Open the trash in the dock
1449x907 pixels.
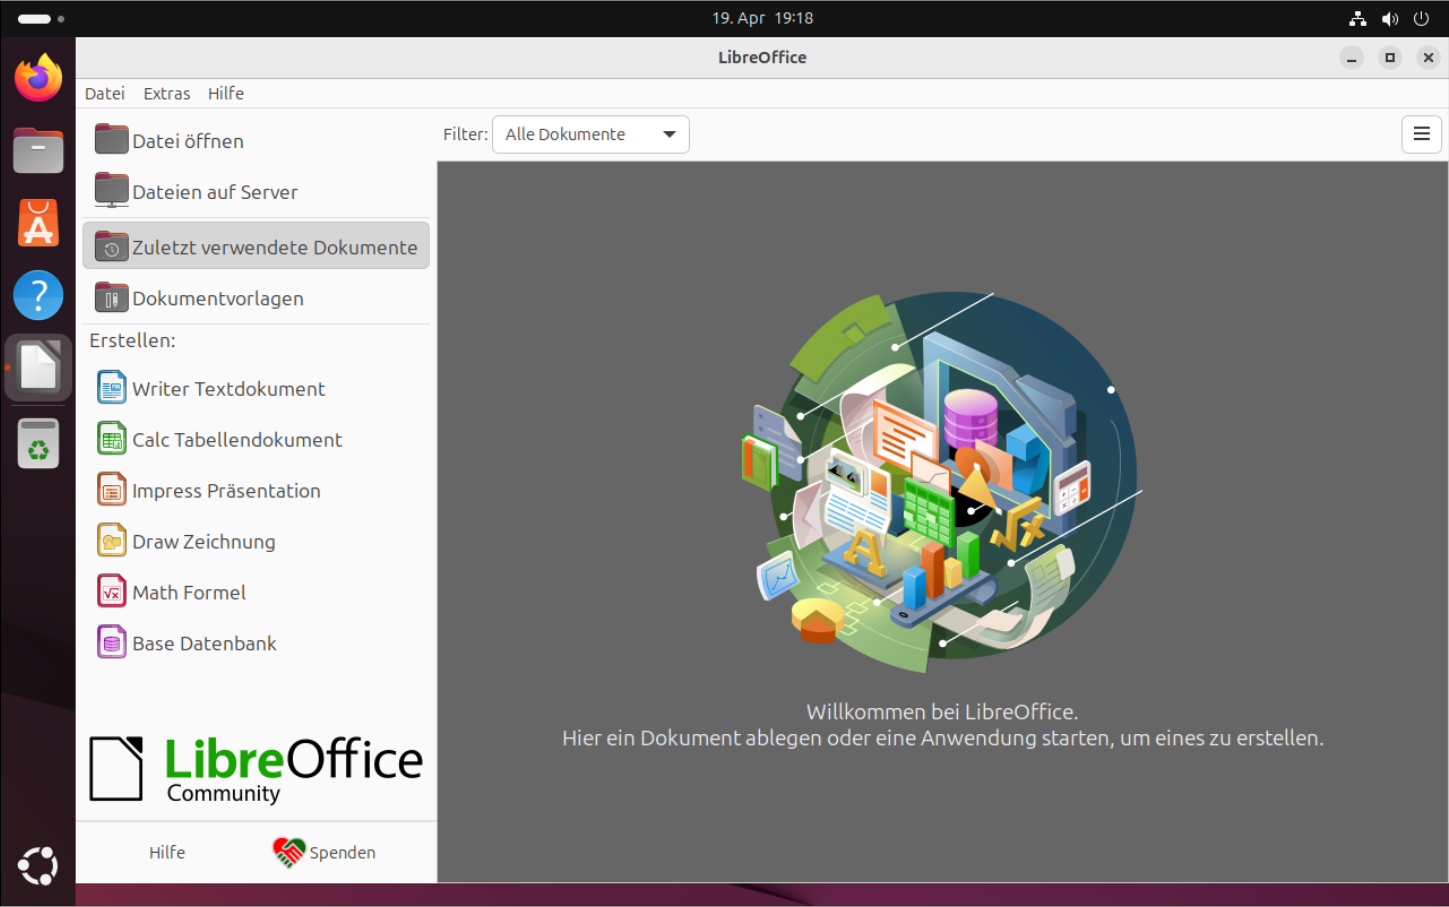pyautogui.click(x=38, y=444)
